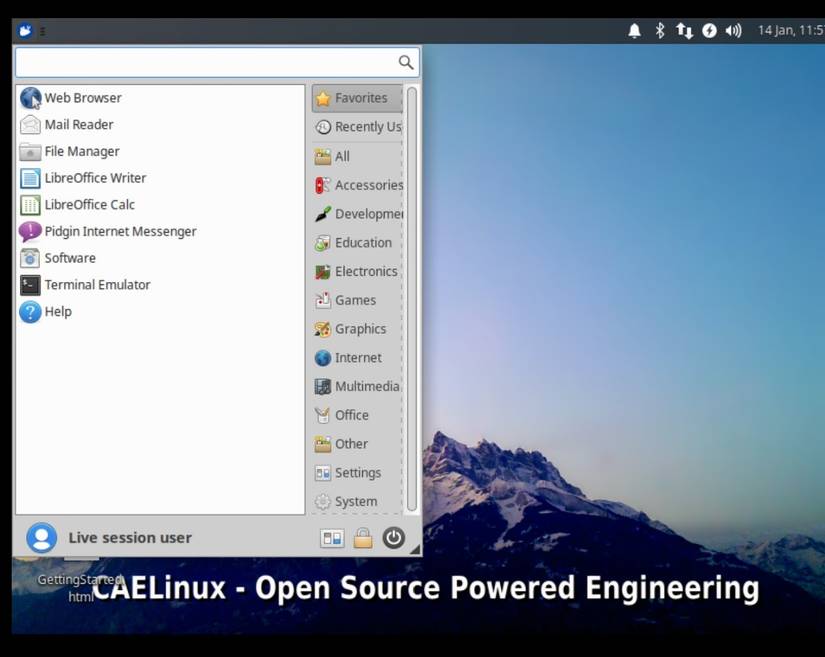Screen dimensions: 825x657
Task: Click the Bluetooth tray icon
Action: pos(660,31)
